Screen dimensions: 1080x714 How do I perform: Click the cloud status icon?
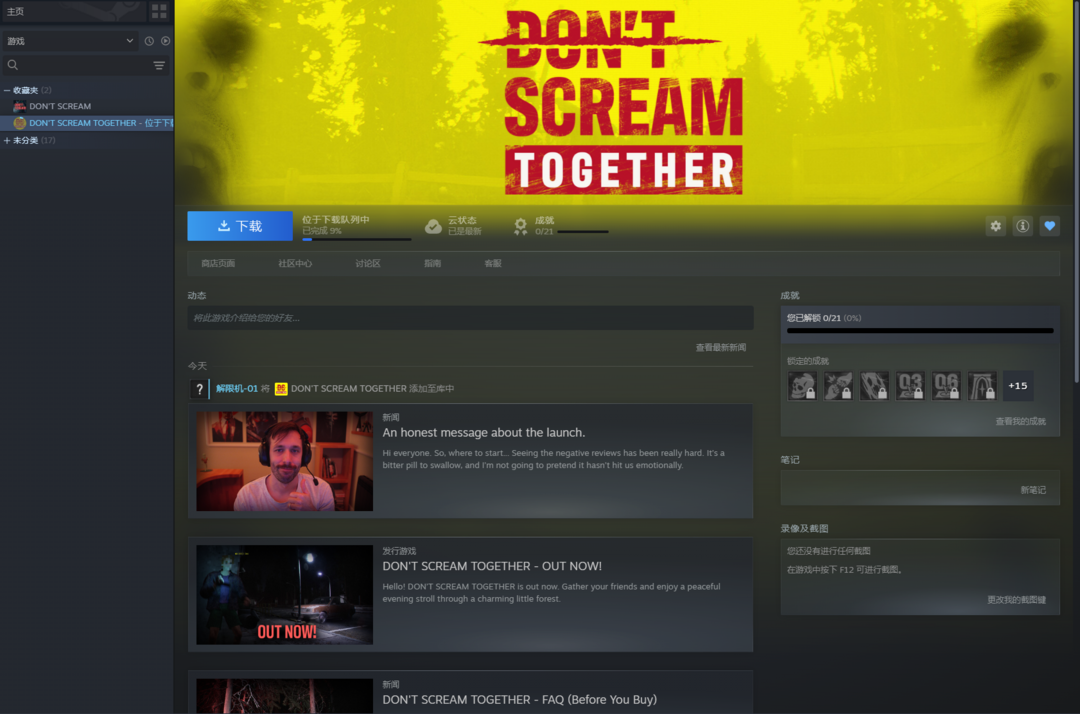click(x=433, y=226)
